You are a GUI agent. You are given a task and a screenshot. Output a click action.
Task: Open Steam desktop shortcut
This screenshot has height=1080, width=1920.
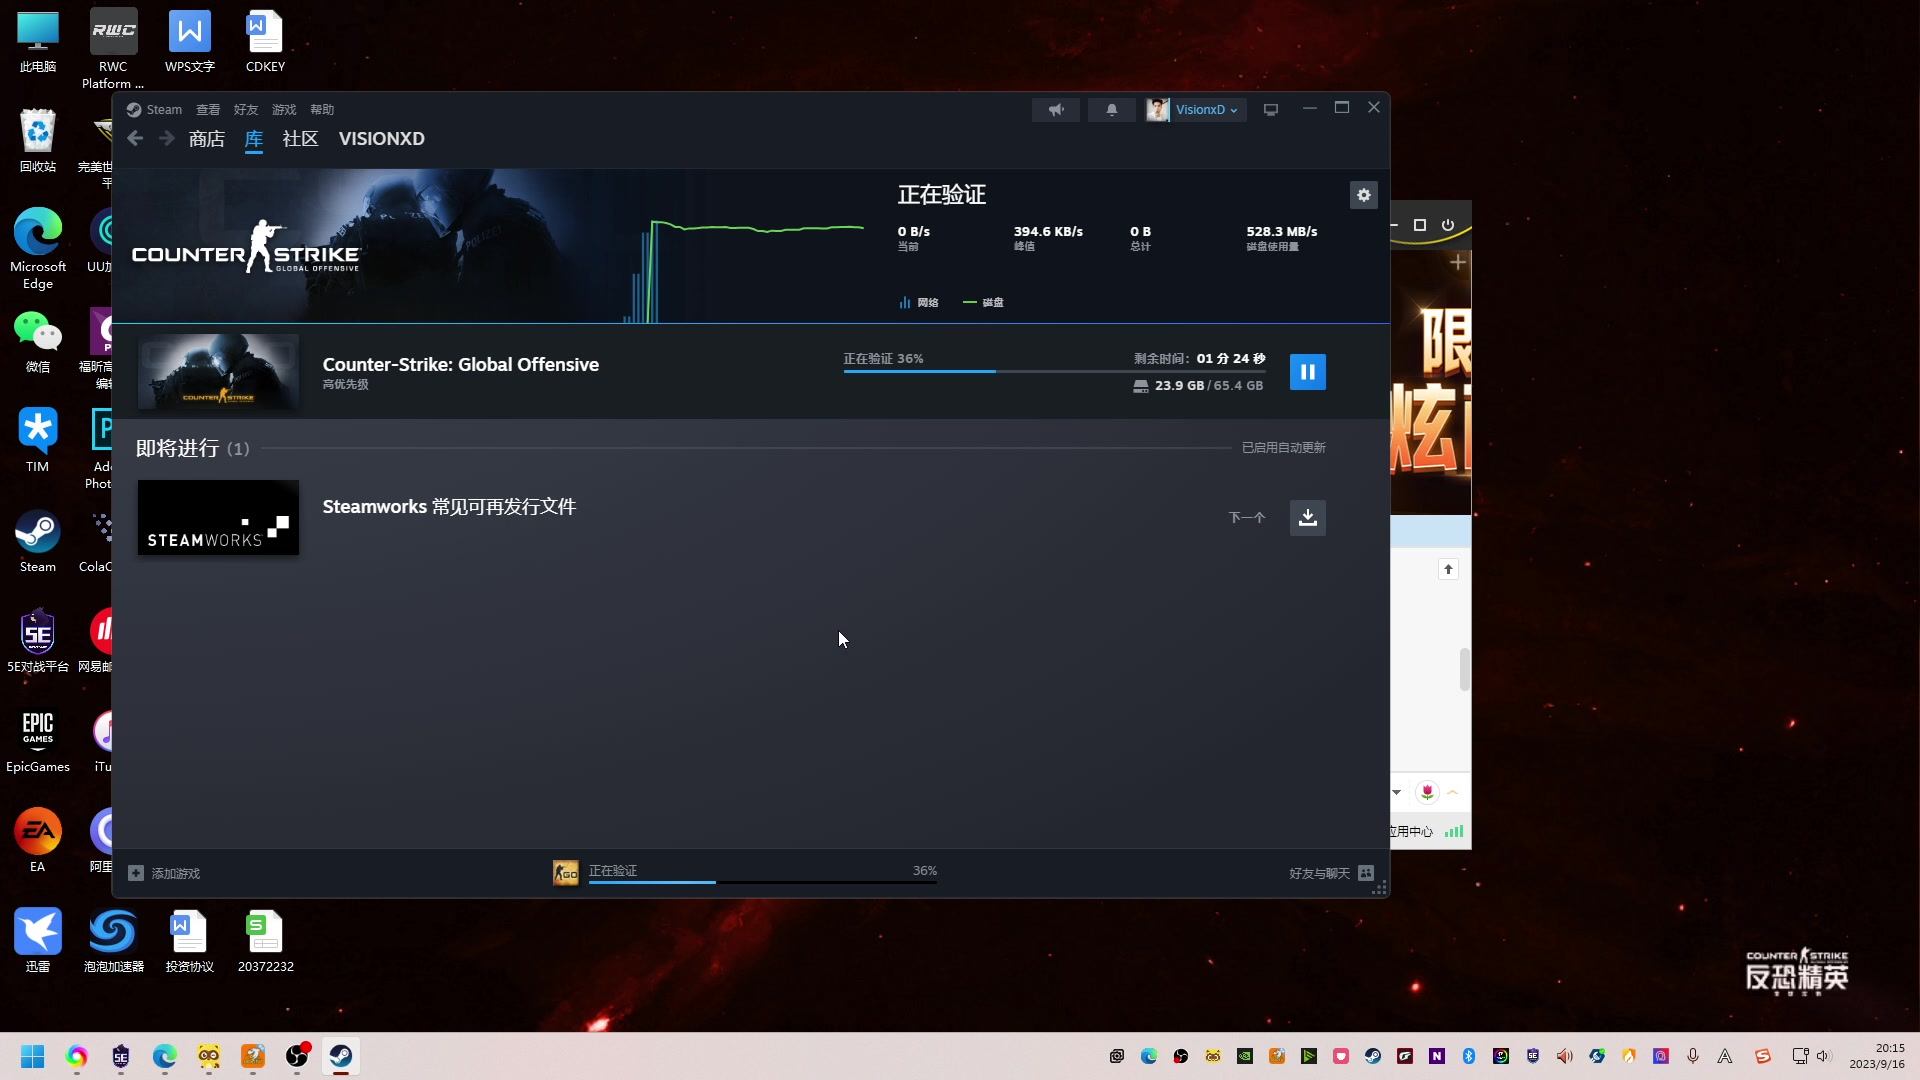(x=38, y=541)
